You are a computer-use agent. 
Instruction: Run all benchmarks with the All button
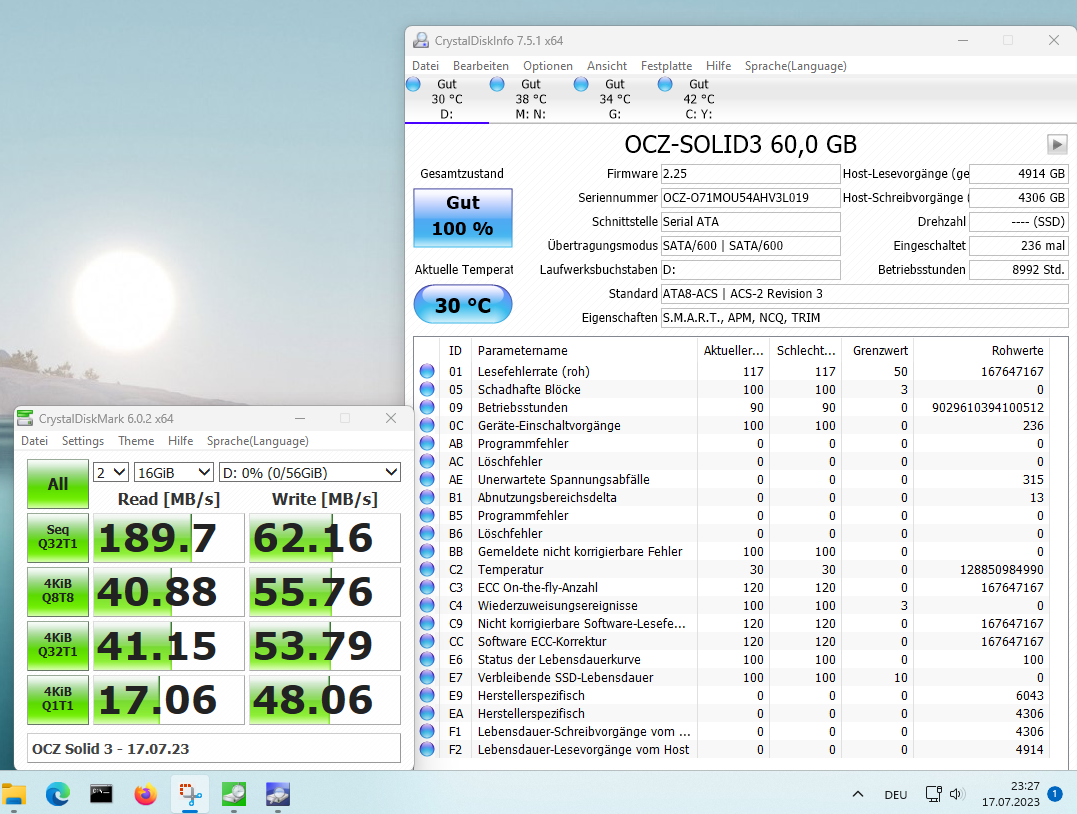coord(58,484)
